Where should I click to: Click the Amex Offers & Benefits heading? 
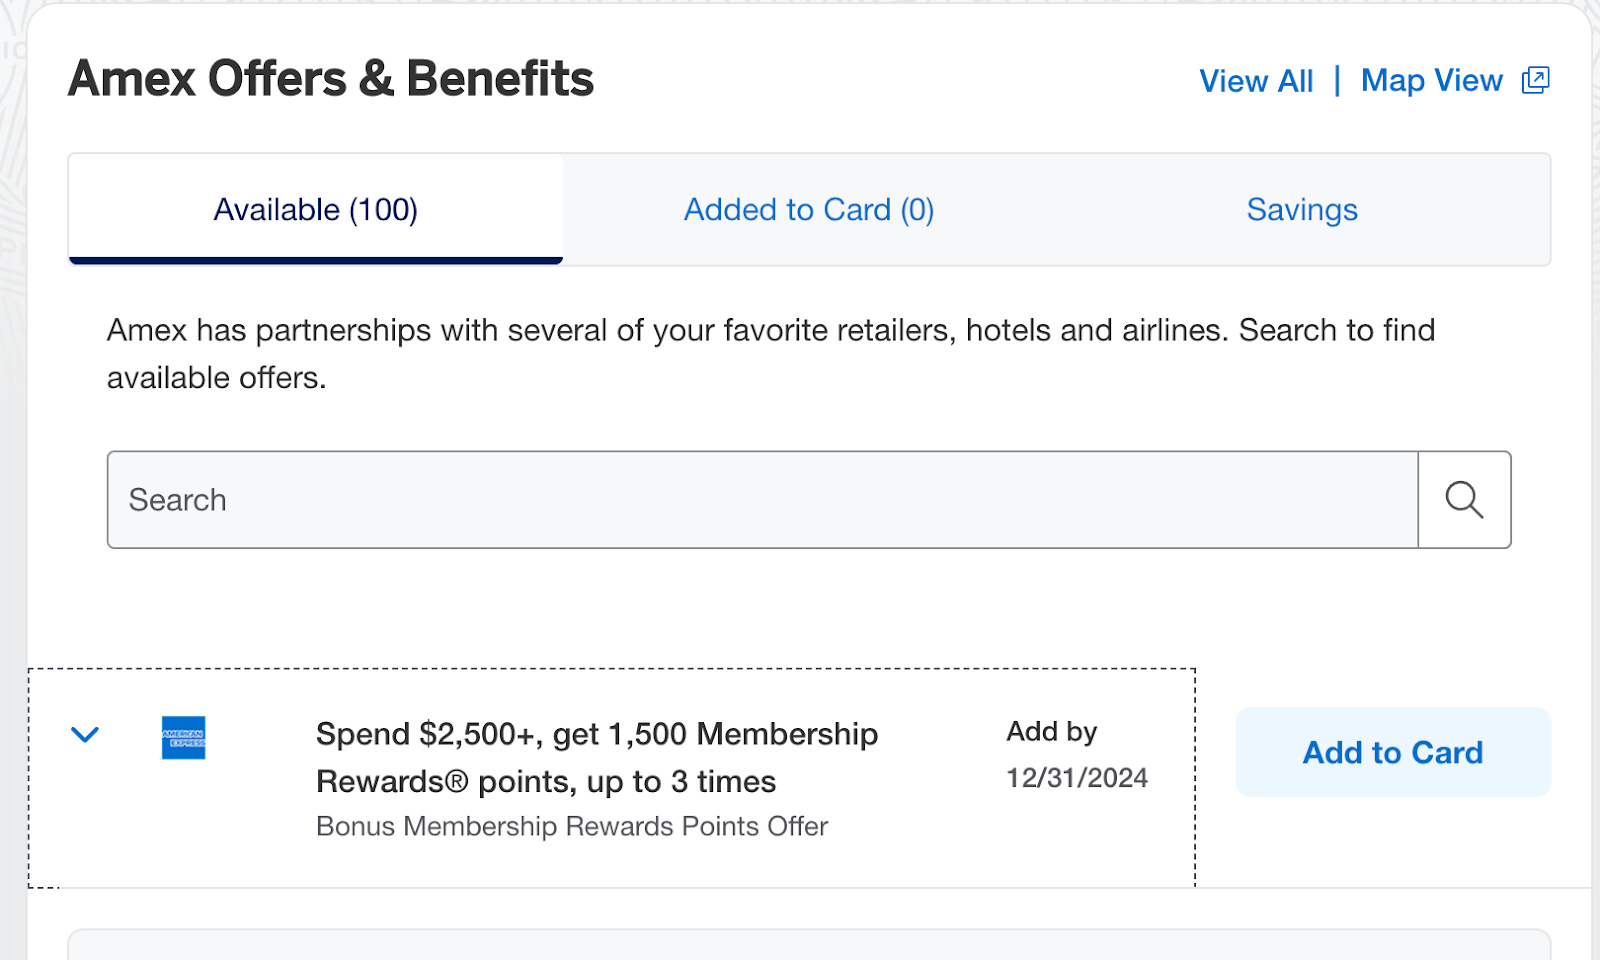click(x=331, y=79)
